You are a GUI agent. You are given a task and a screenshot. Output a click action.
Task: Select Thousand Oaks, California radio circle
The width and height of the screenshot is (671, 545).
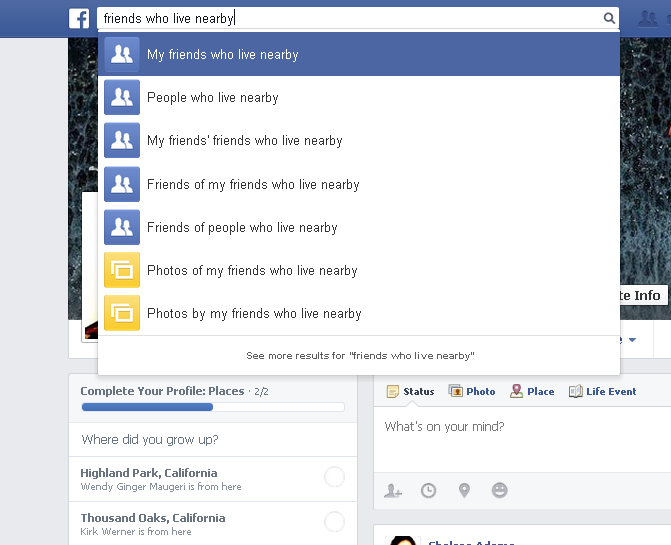pyautogui.click(x=334, y=521)
